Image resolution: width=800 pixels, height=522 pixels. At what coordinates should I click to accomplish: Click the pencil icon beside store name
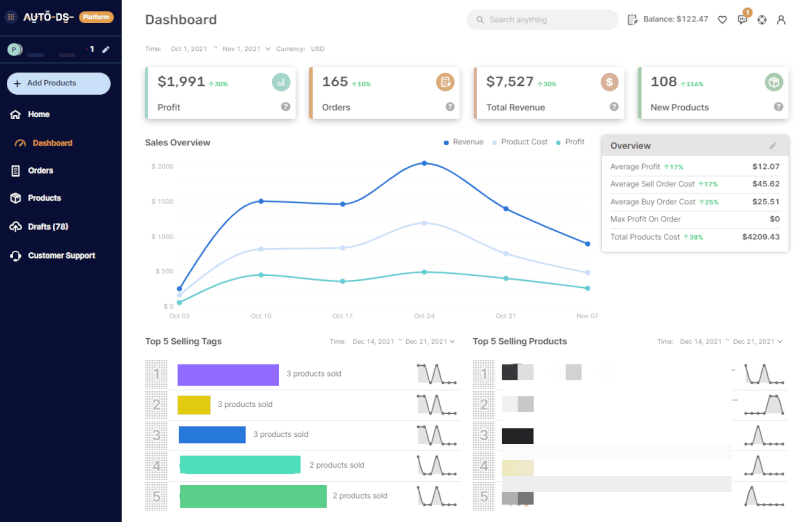click(106, 49)
